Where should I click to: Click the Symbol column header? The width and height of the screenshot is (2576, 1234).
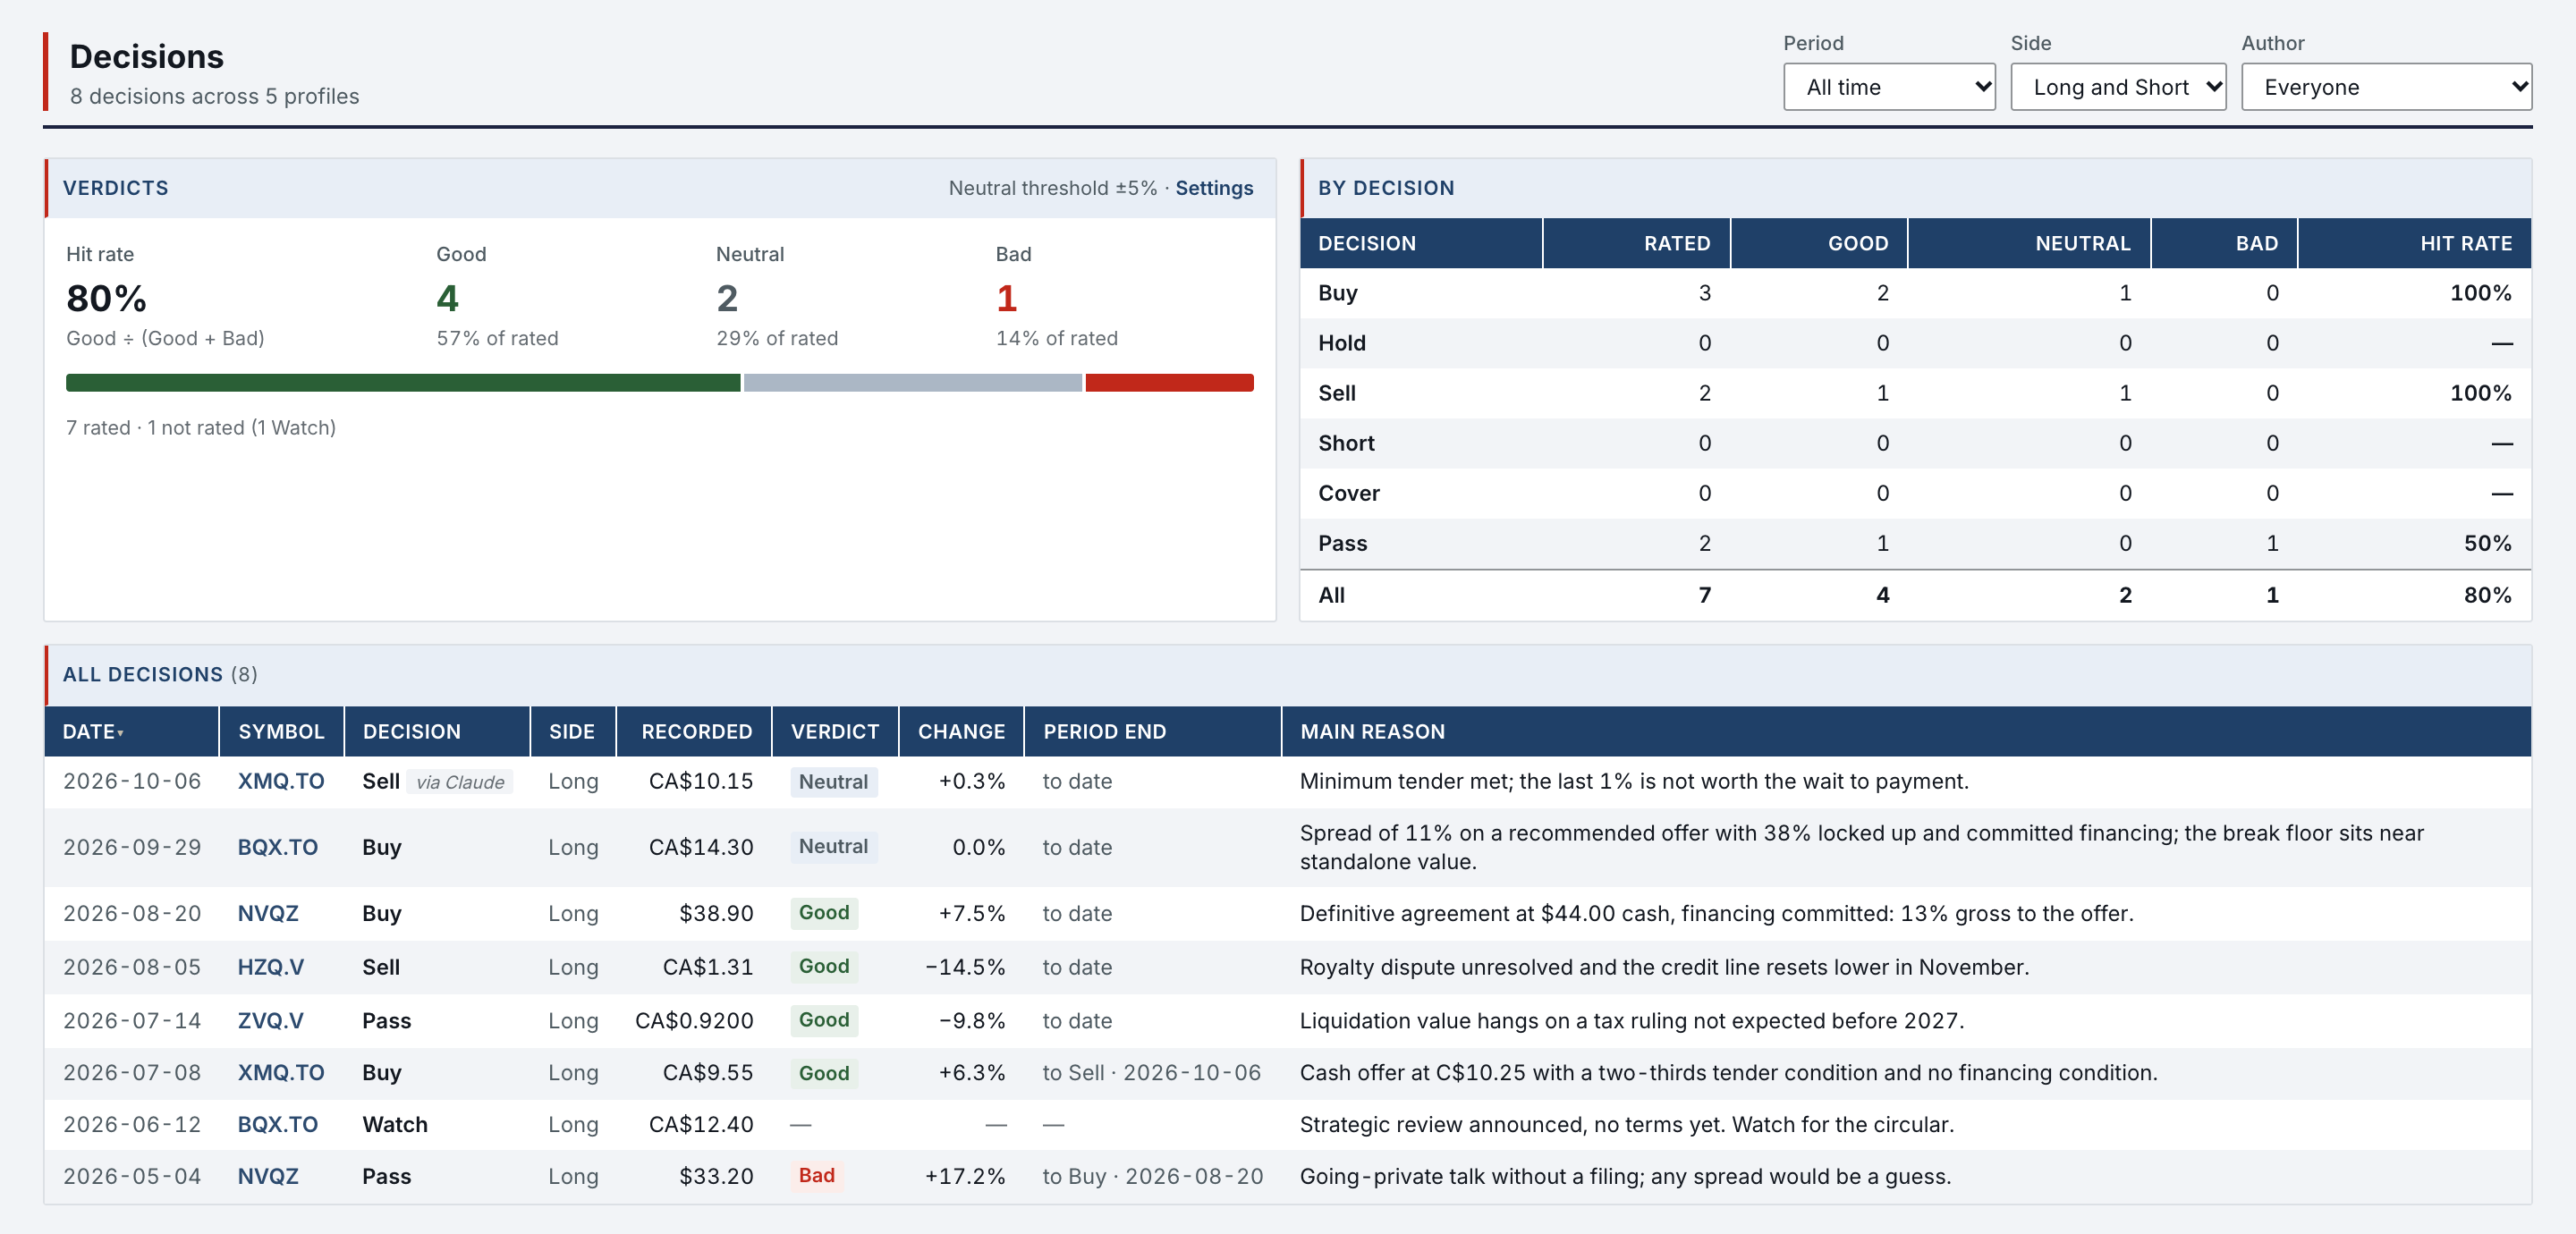coord(281,731)
